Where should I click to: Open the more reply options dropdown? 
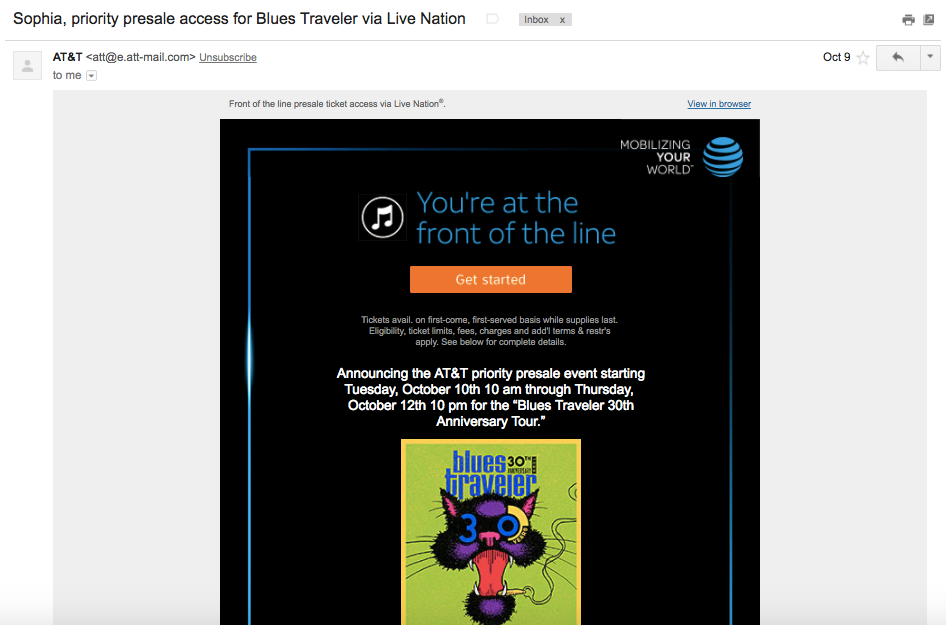tap(930, 58)
